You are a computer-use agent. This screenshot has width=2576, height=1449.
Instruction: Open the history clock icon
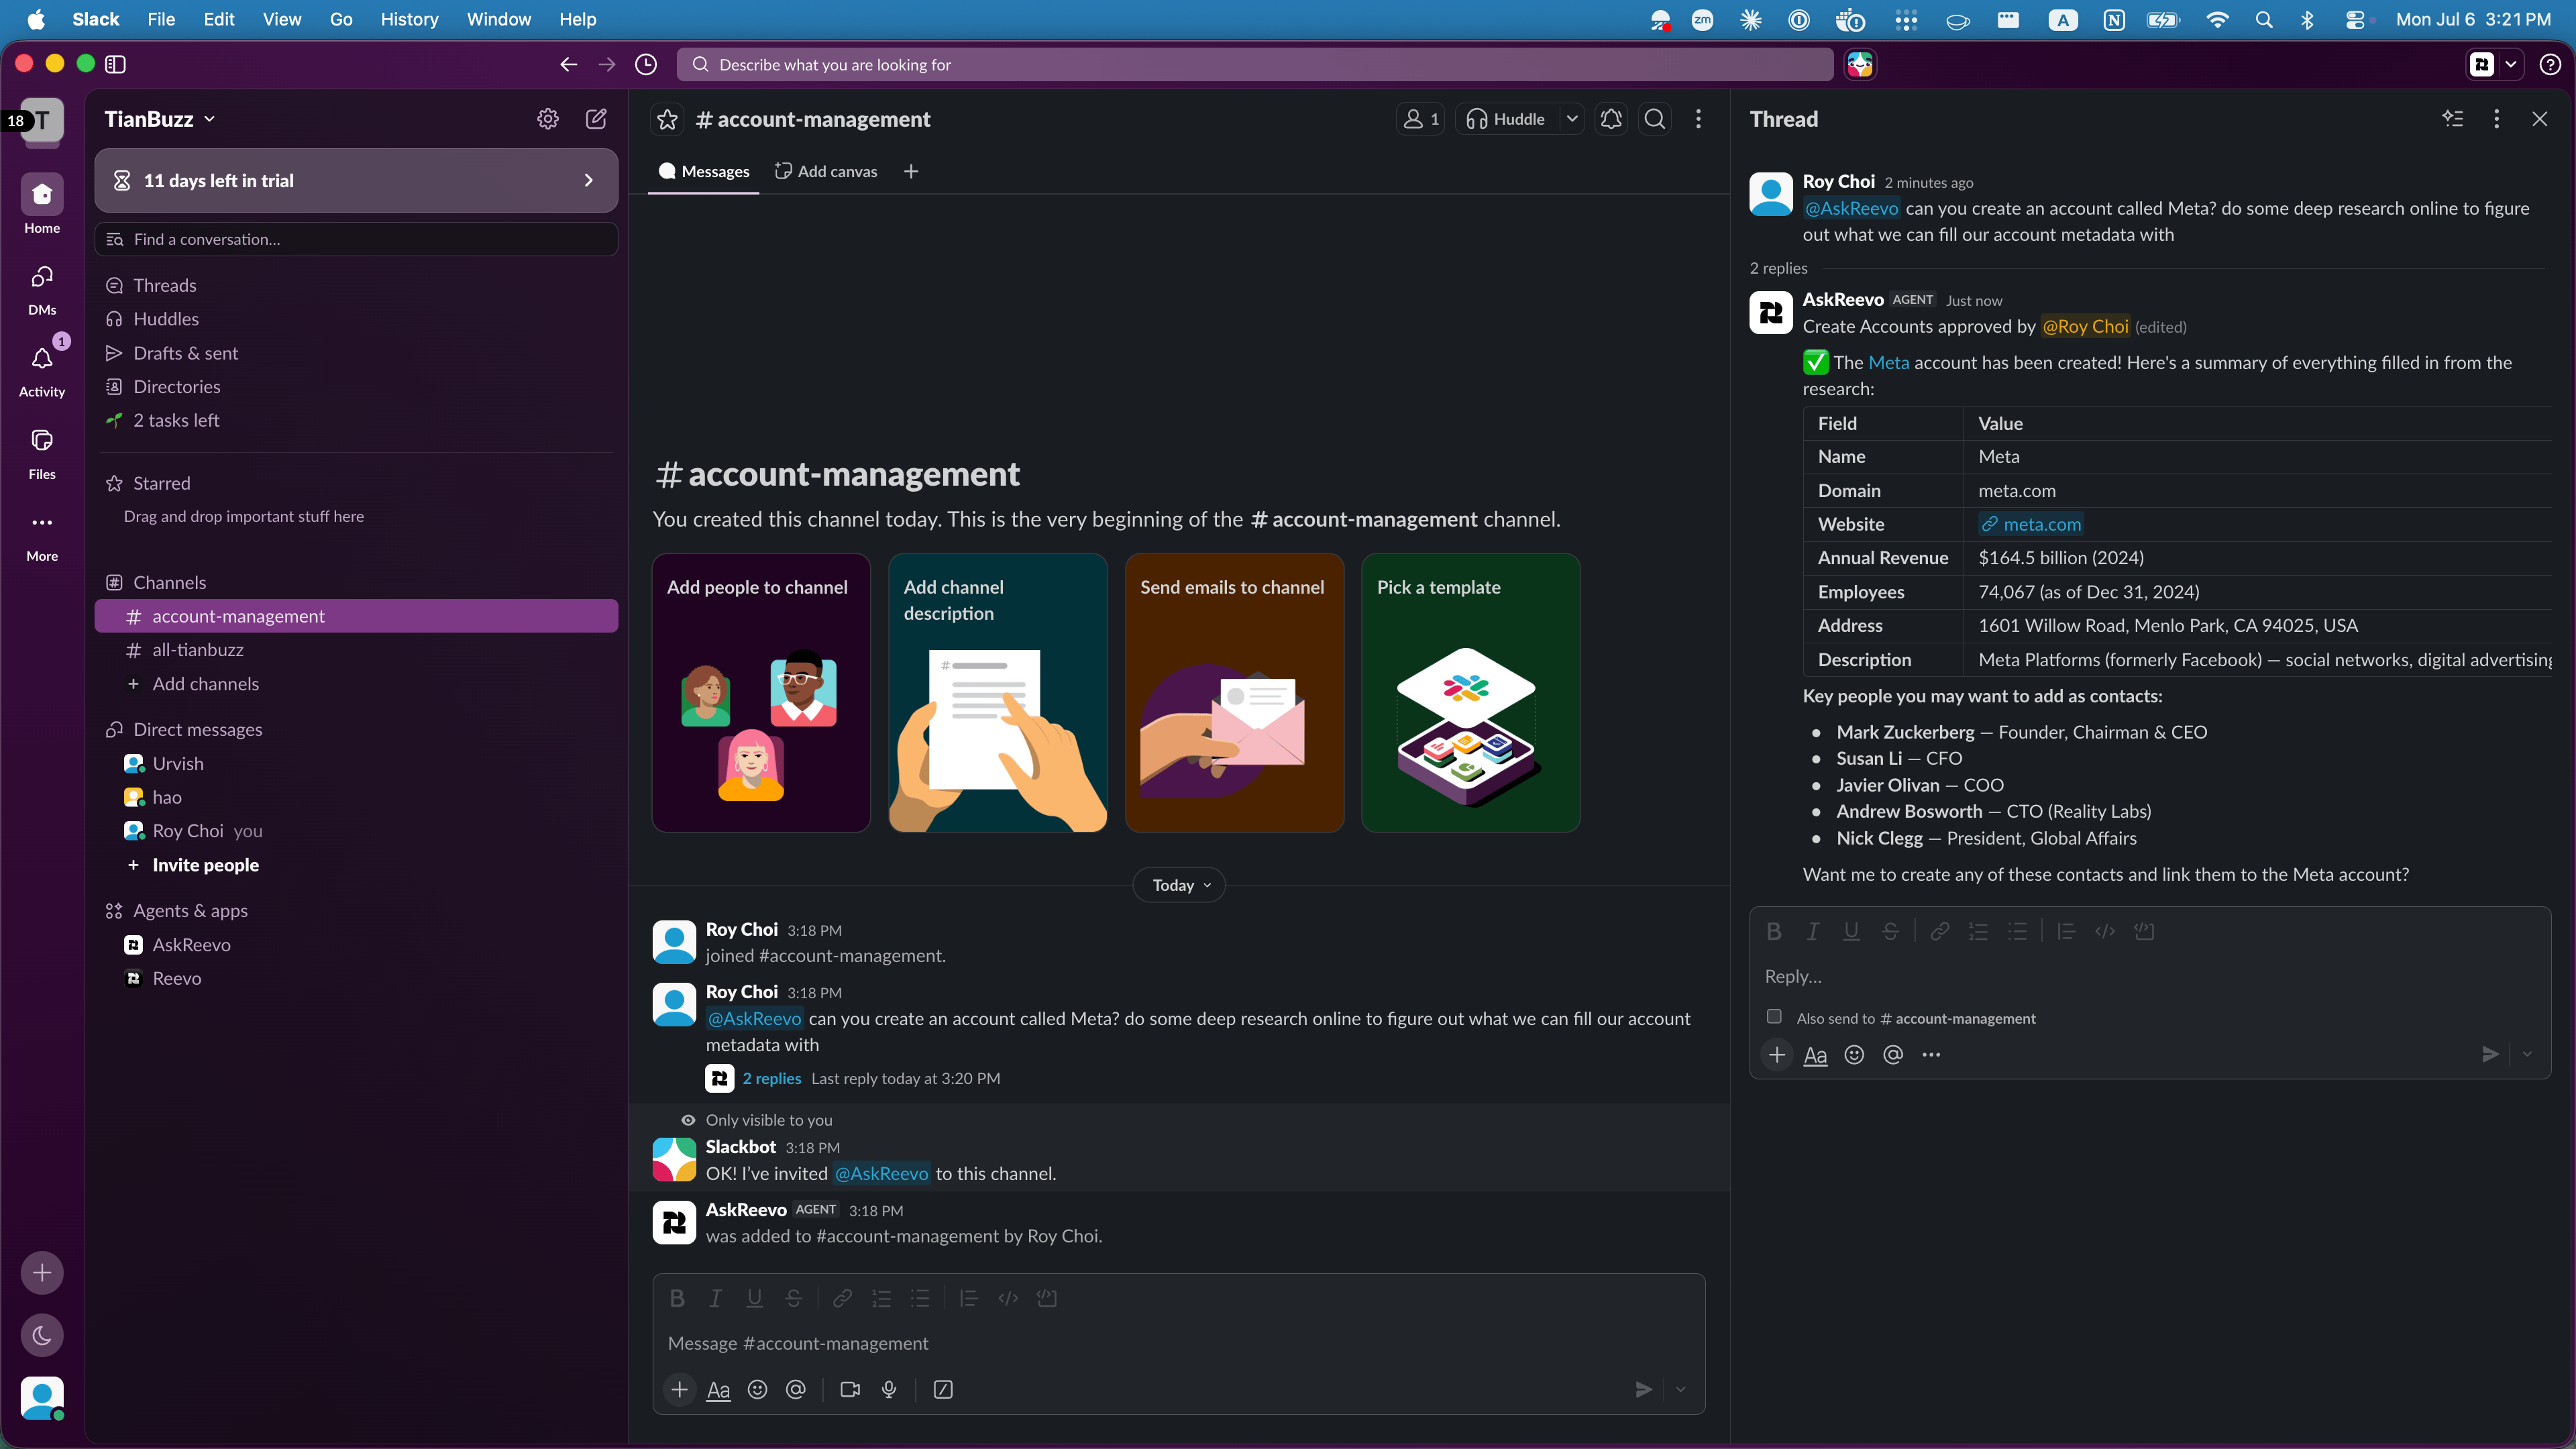click(646, 65)
